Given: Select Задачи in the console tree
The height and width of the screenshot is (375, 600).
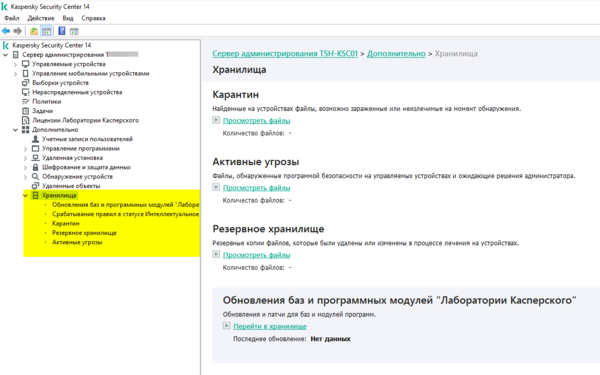Looking at the screenshot, I should (x=42, y=111).
